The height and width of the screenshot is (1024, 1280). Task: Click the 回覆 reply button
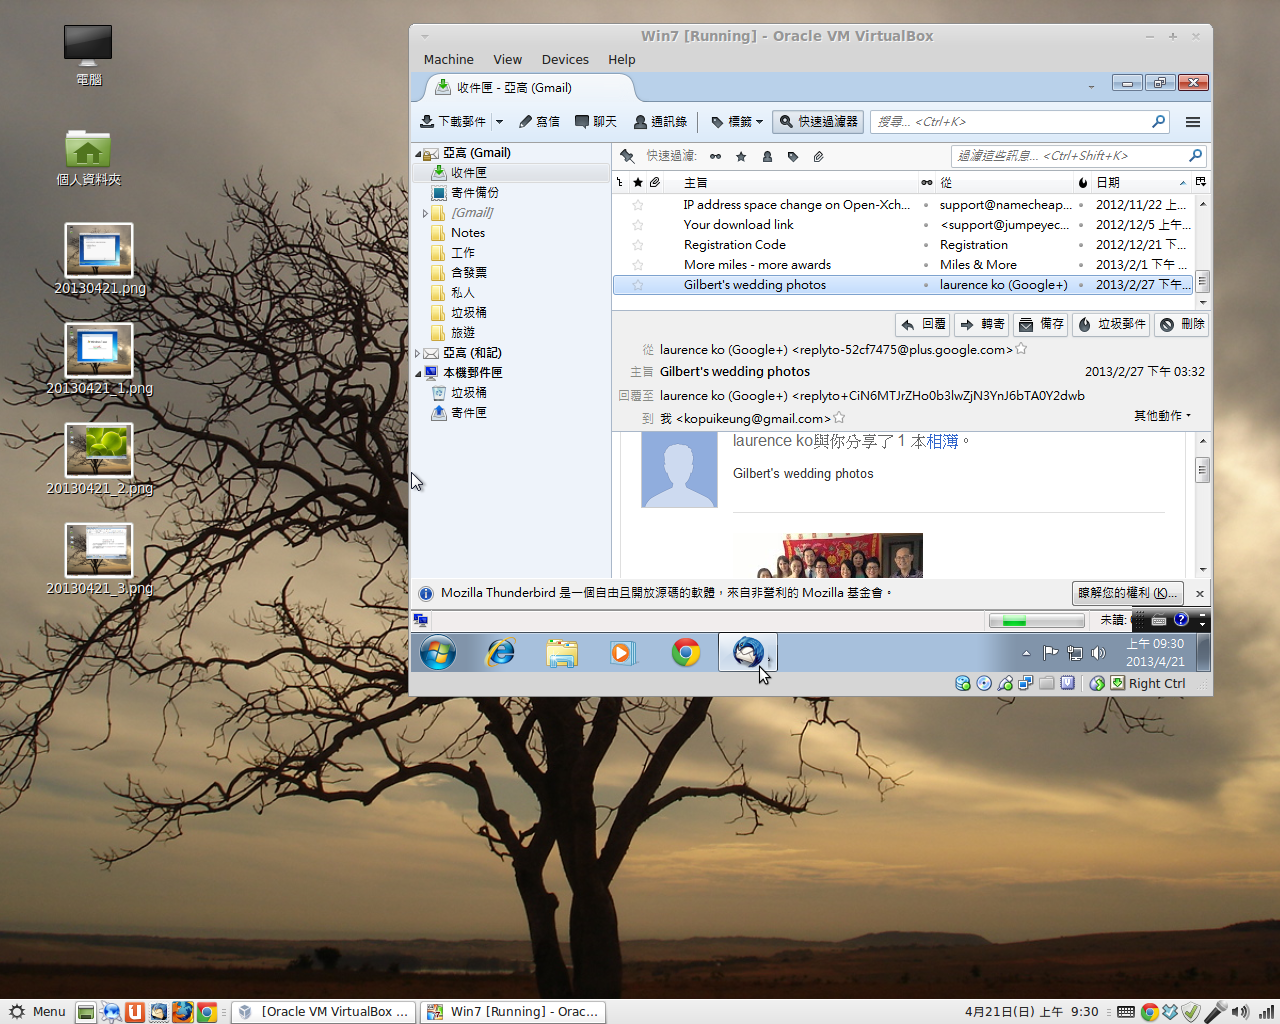[923, 324]
